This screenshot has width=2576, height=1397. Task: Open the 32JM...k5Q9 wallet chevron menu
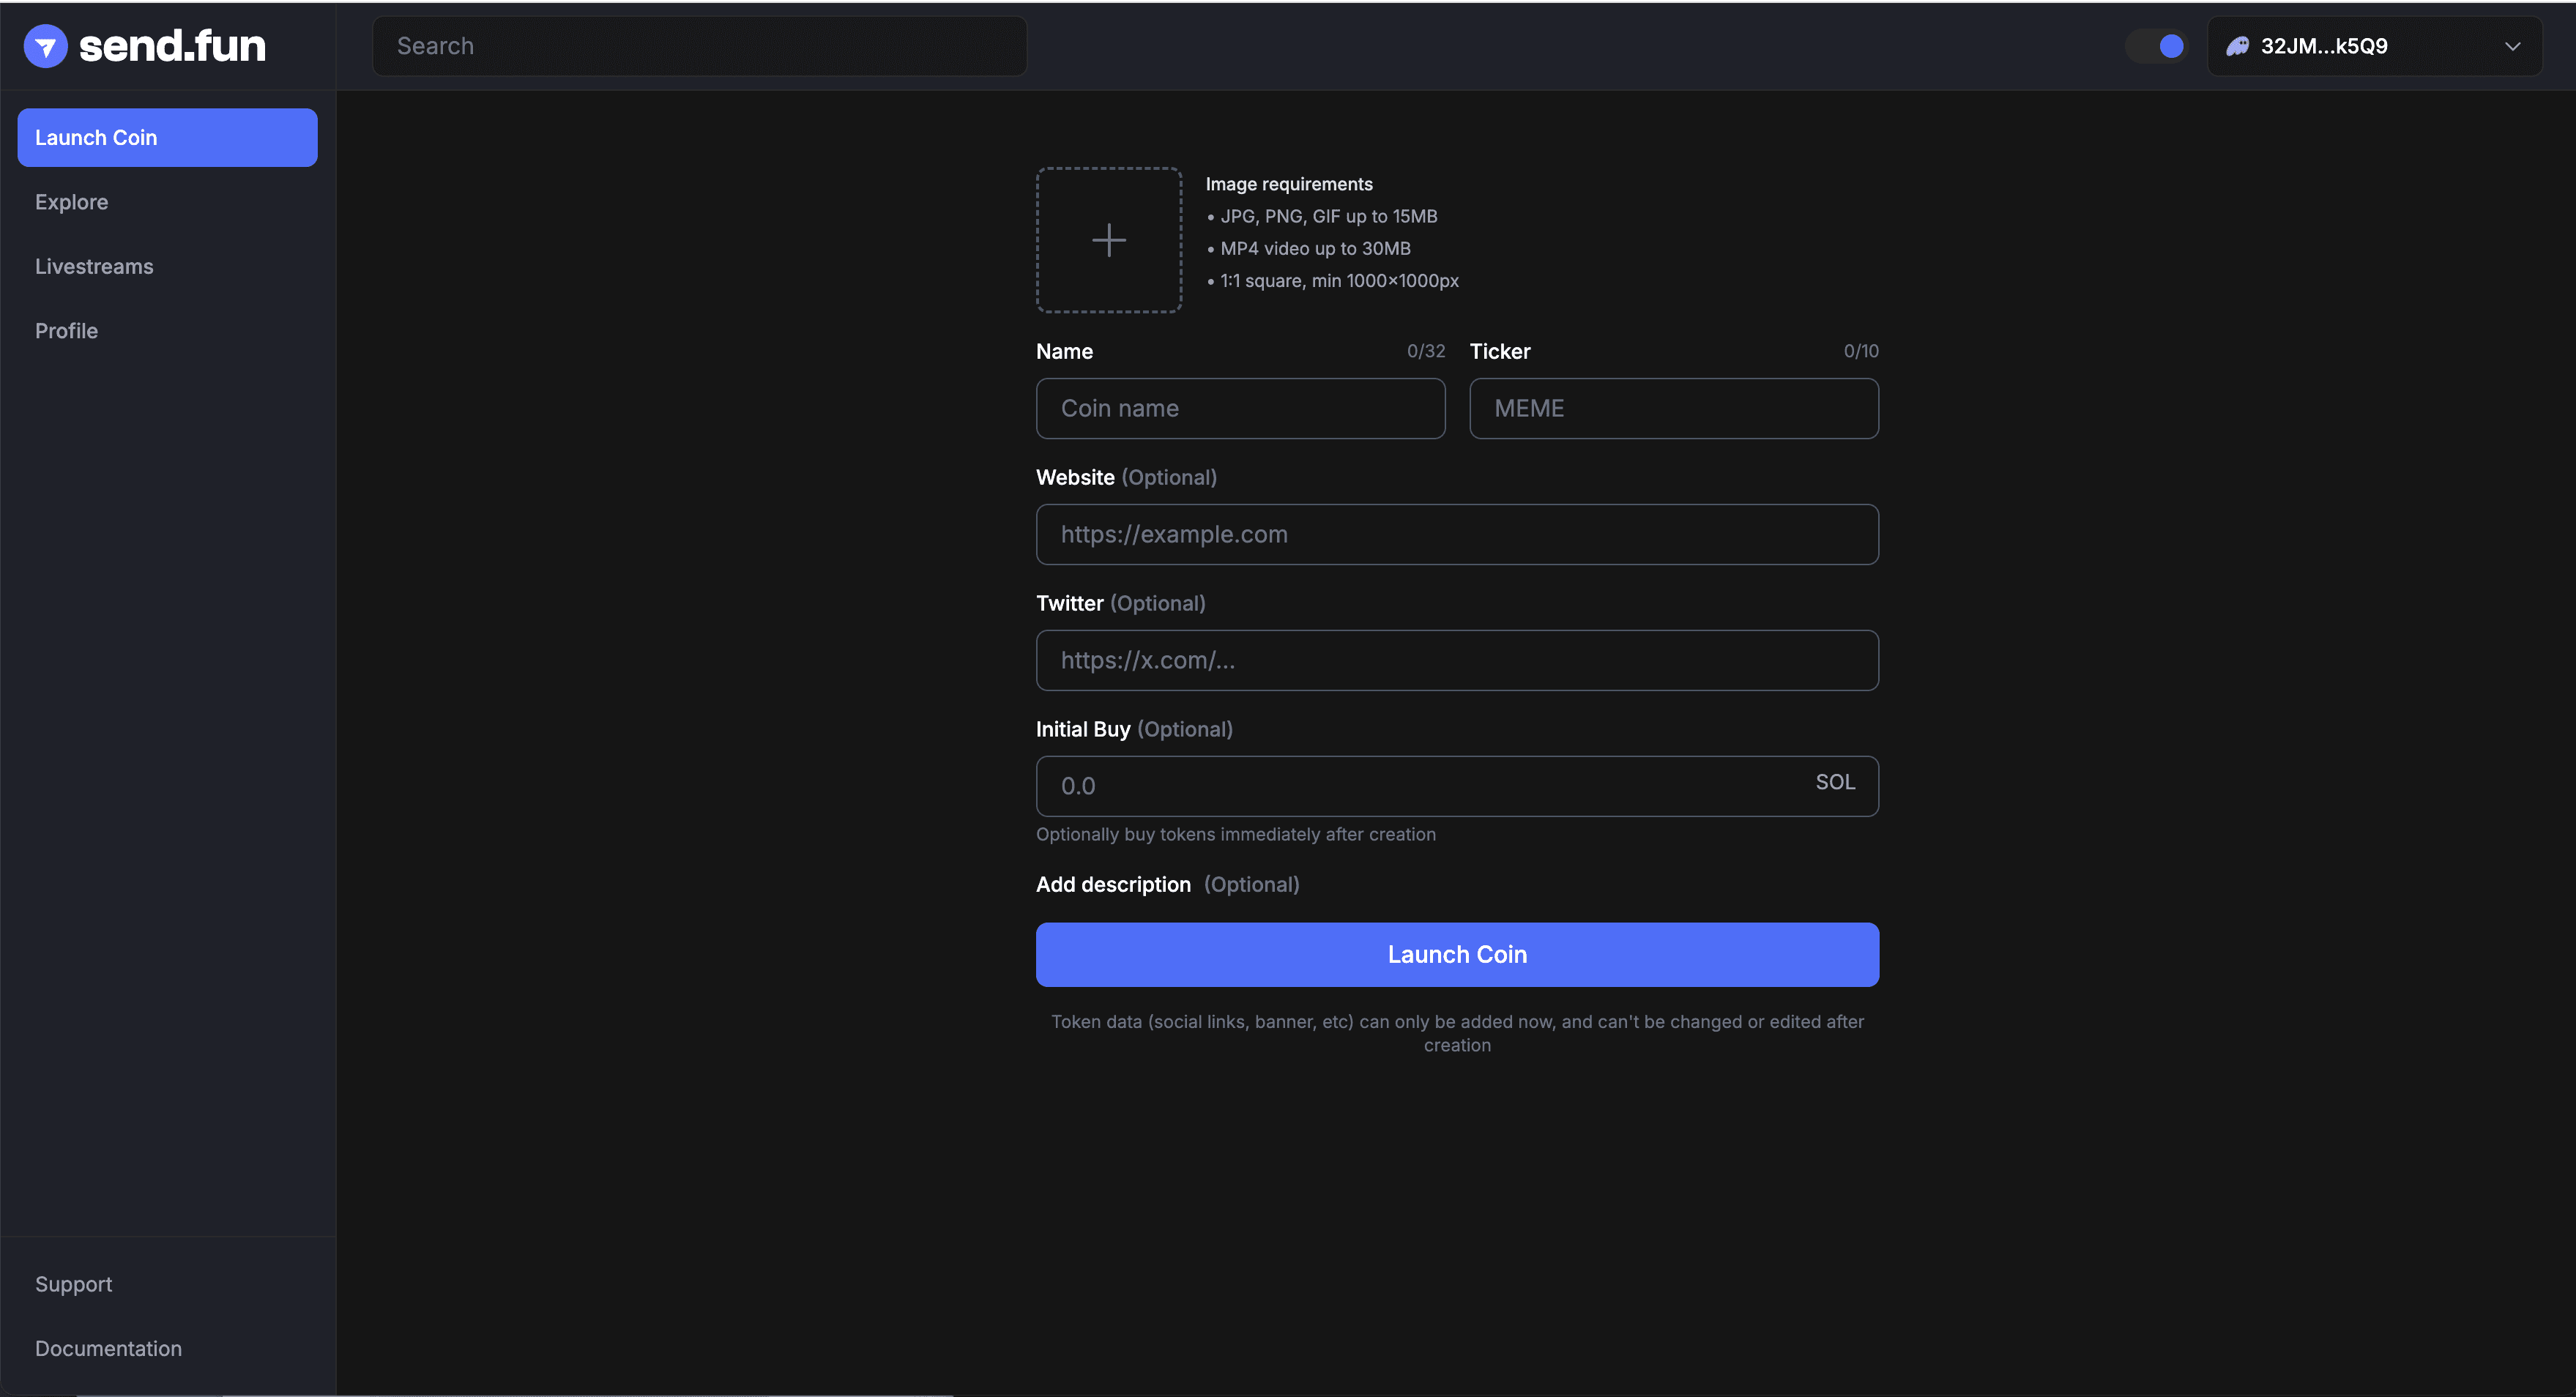[2513, 46]
